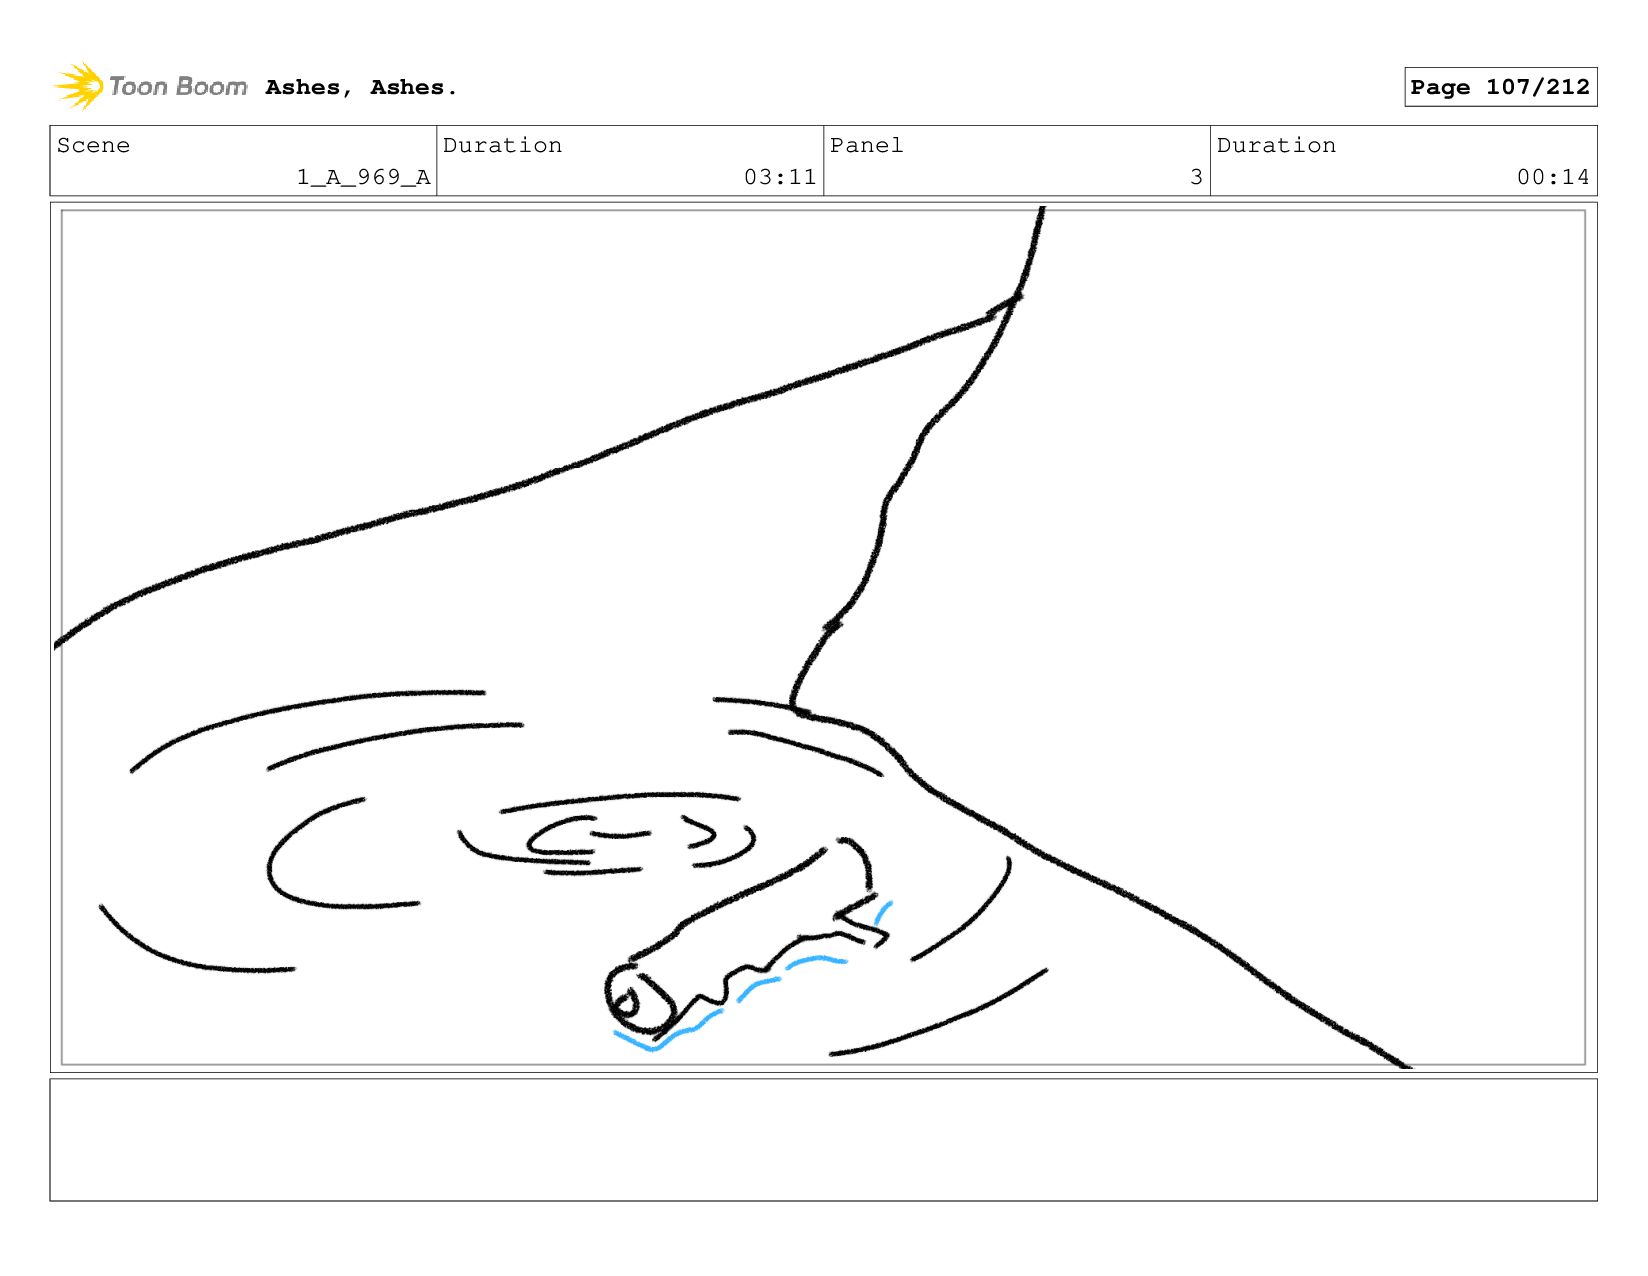Viewport: 1648px width, 1276px height.
Task: Select the scene name "1_A_969_A"
Action: pos(363,177)
